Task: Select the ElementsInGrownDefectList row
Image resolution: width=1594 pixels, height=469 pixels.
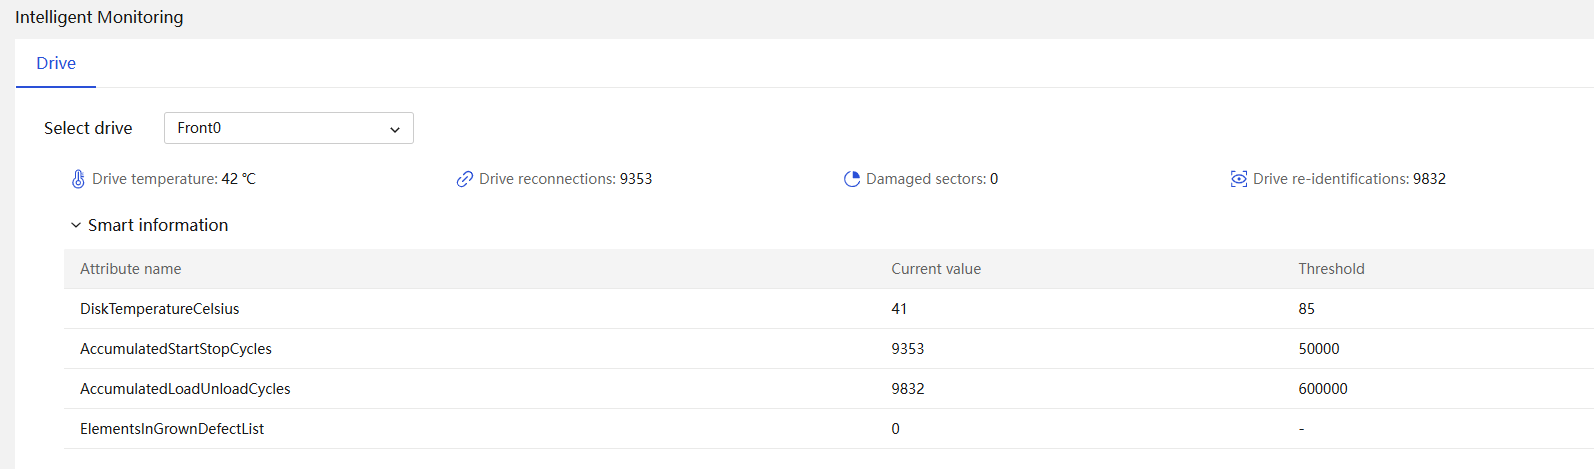Action: (x=829, y=429)
